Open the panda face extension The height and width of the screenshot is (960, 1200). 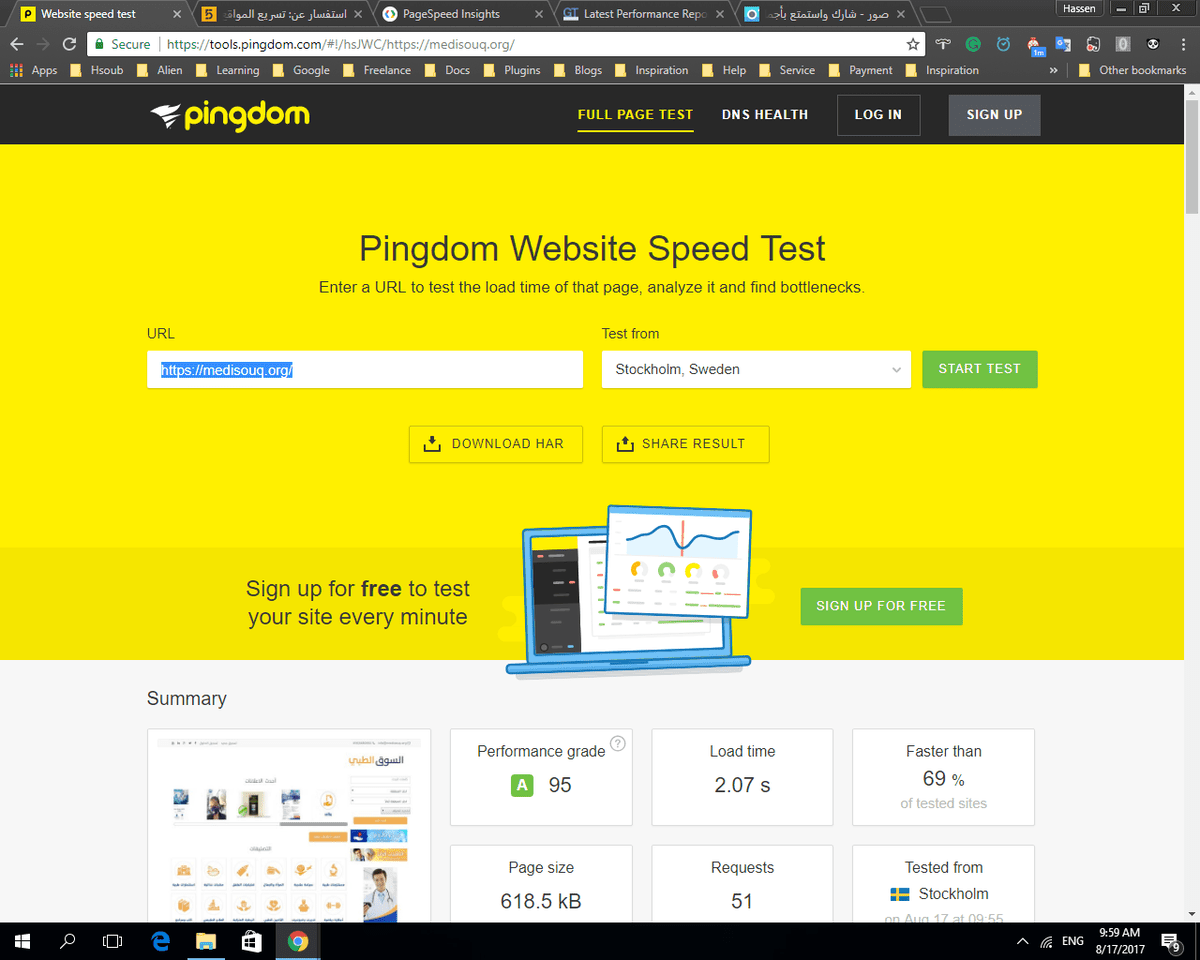point(1153,44)
